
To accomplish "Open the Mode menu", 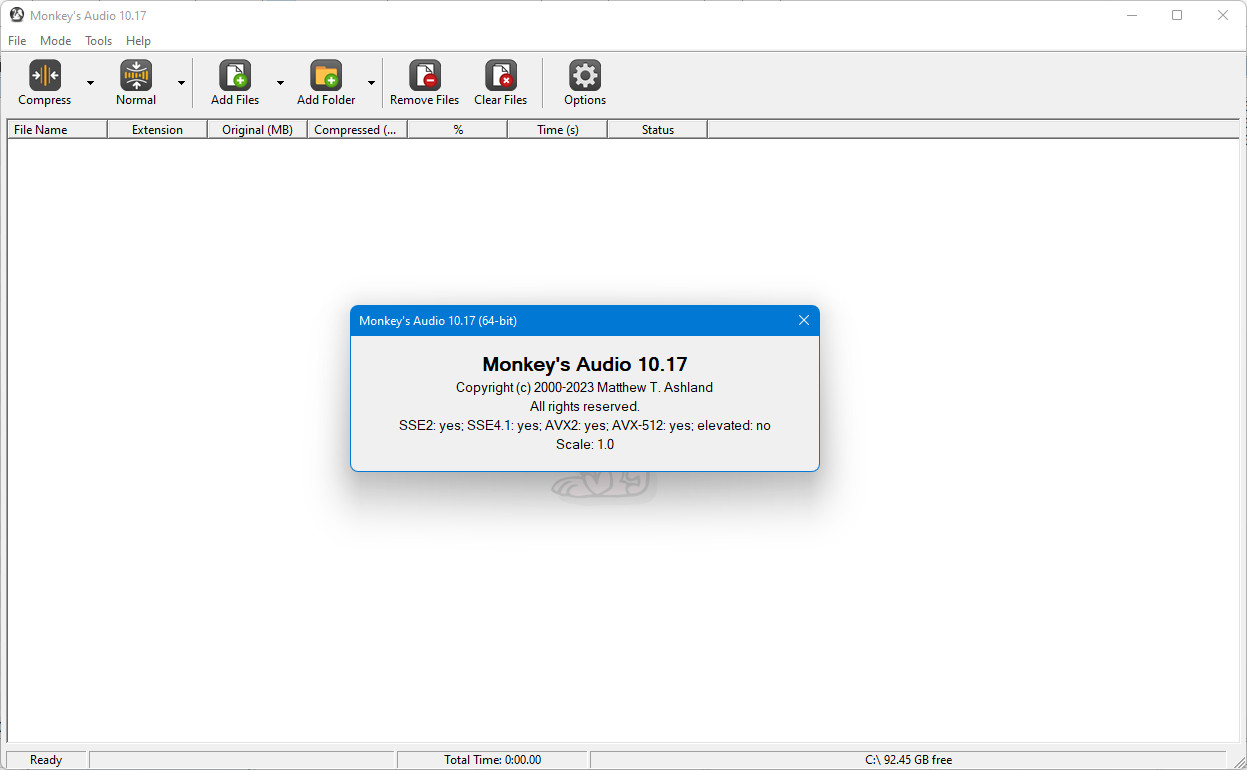I will [x=56, y=41].
